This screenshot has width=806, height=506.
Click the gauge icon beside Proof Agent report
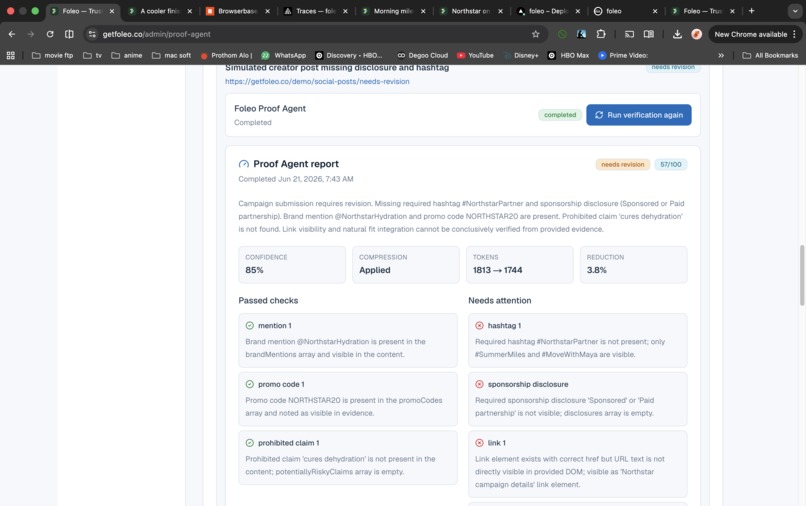click(x=244, y=164)
